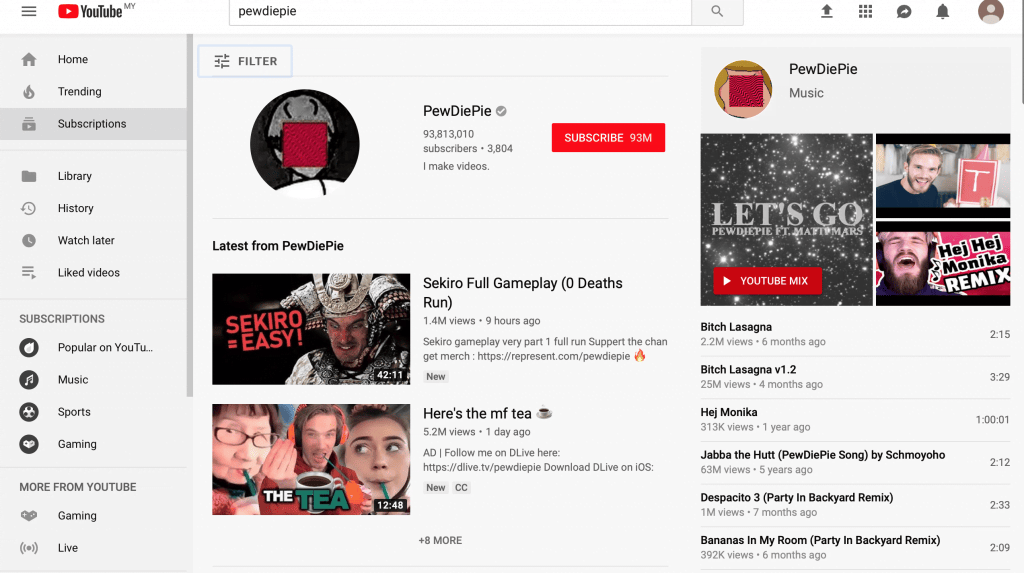Open Sekiro Full Gameplay video title

(522, 293)
